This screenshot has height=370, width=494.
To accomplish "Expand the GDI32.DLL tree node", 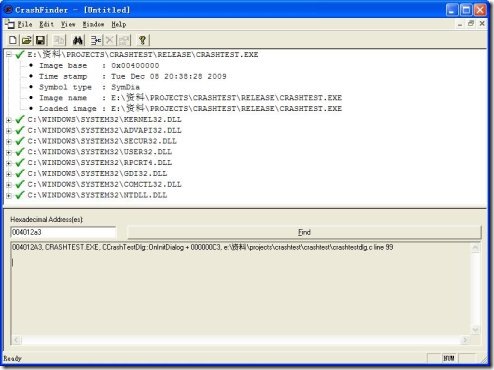I will click(9, 174).
